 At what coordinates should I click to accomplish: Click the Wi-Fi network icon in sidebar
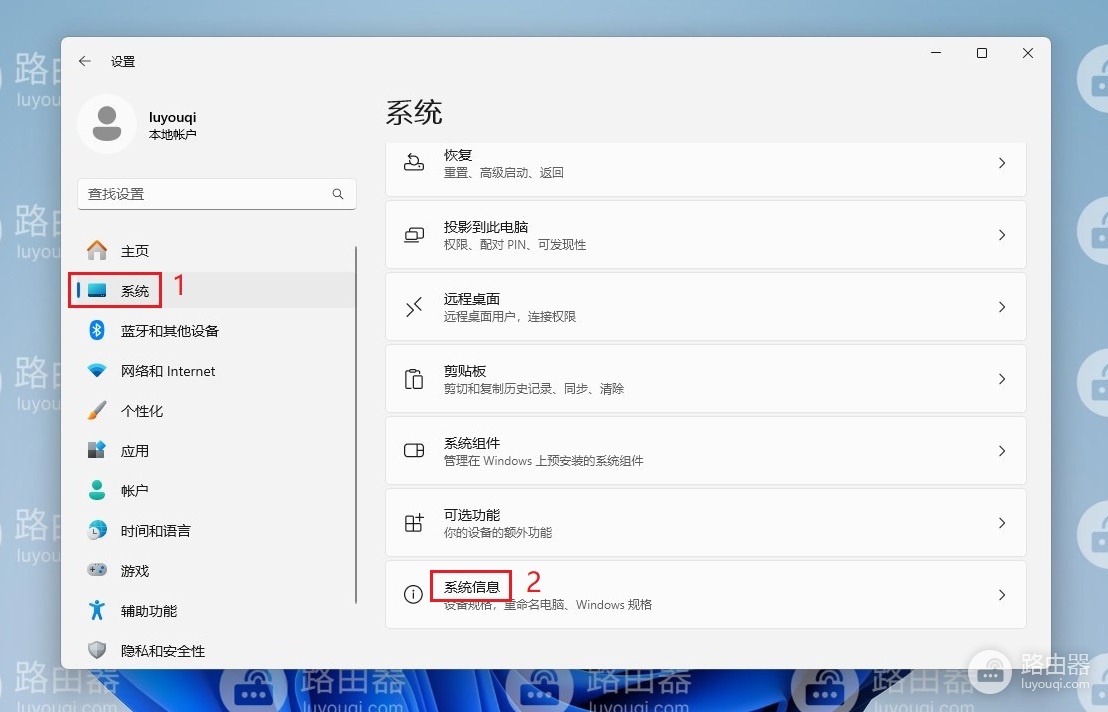coord(97,370)
